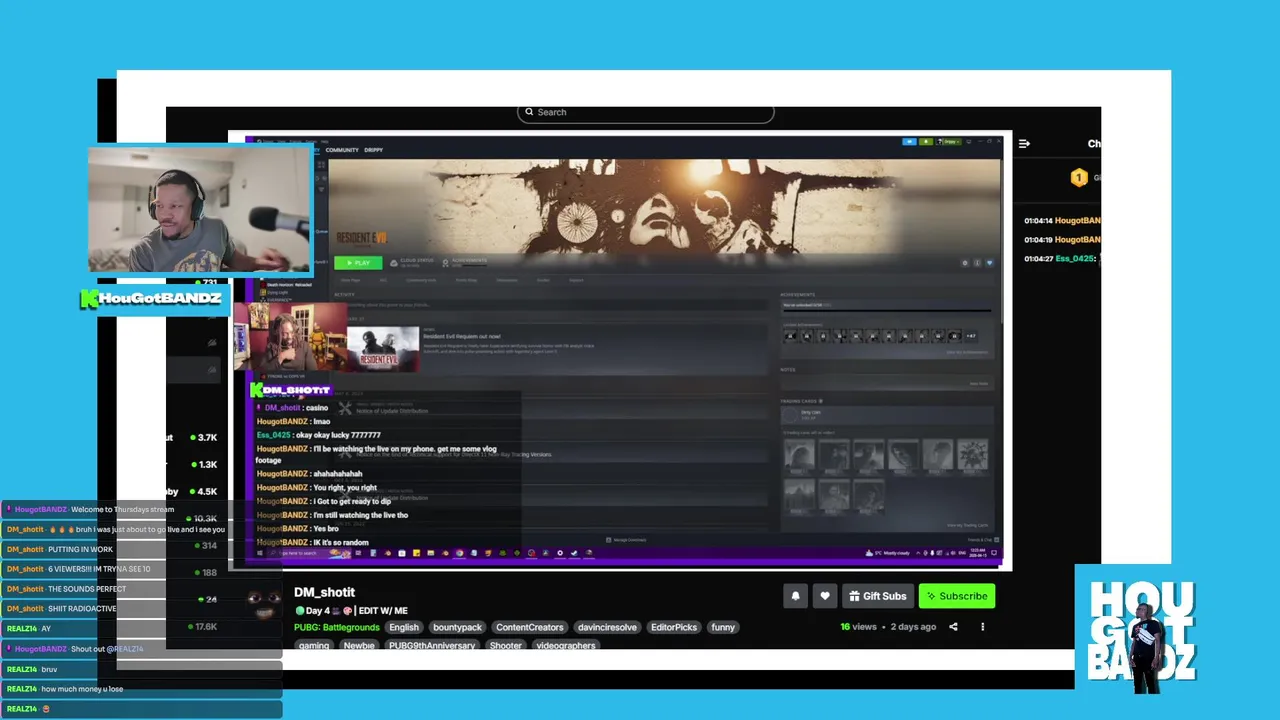The image size is (1280, 720).
Task: Click the Shooter tag
Action: (x=505, y=645)
